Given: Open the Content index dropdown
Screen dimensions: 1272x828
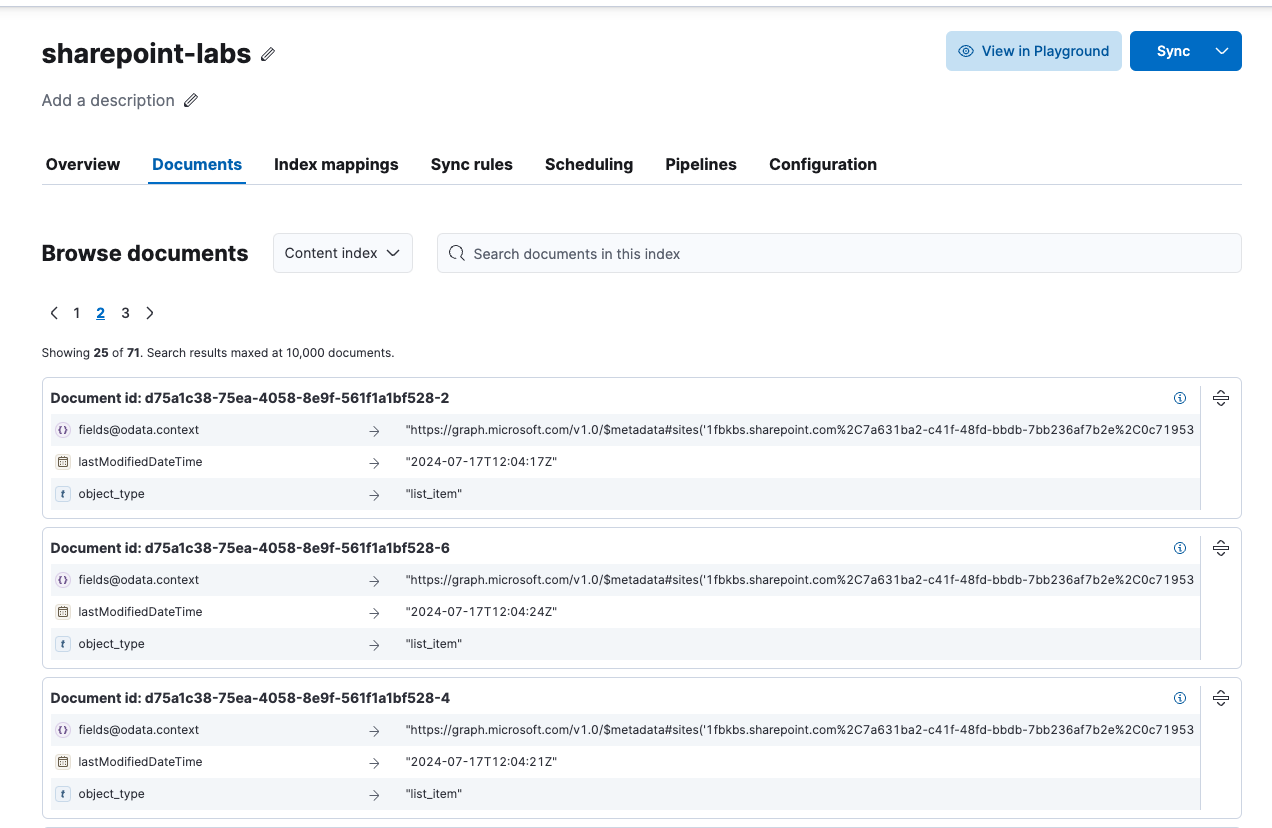Looking at the screenshot, I should [x=343, y=253].
